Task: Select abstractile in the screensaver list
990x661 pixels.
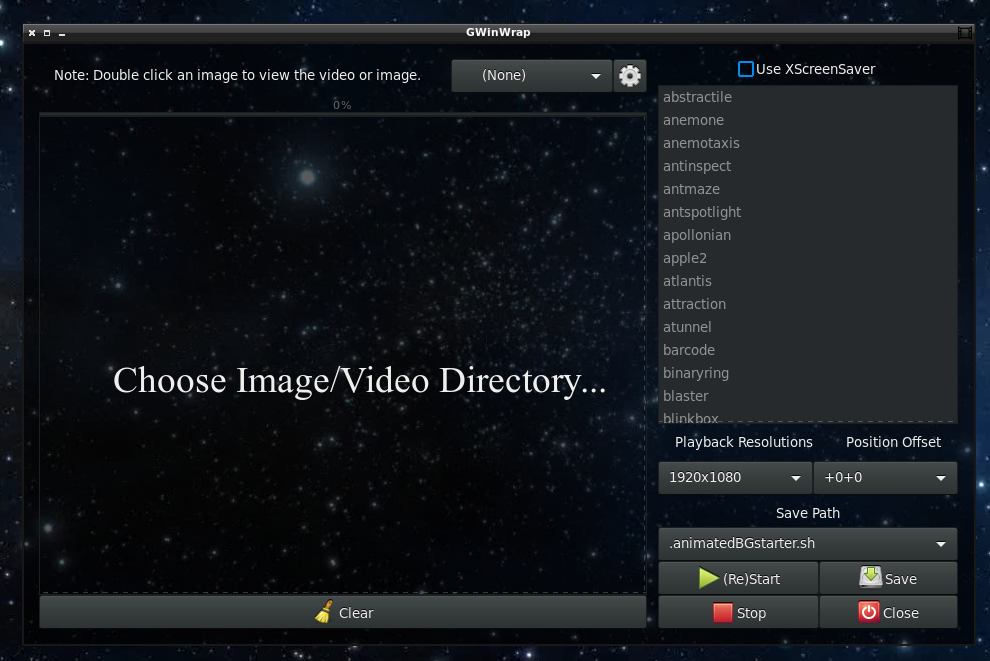Action: (808, 97)
